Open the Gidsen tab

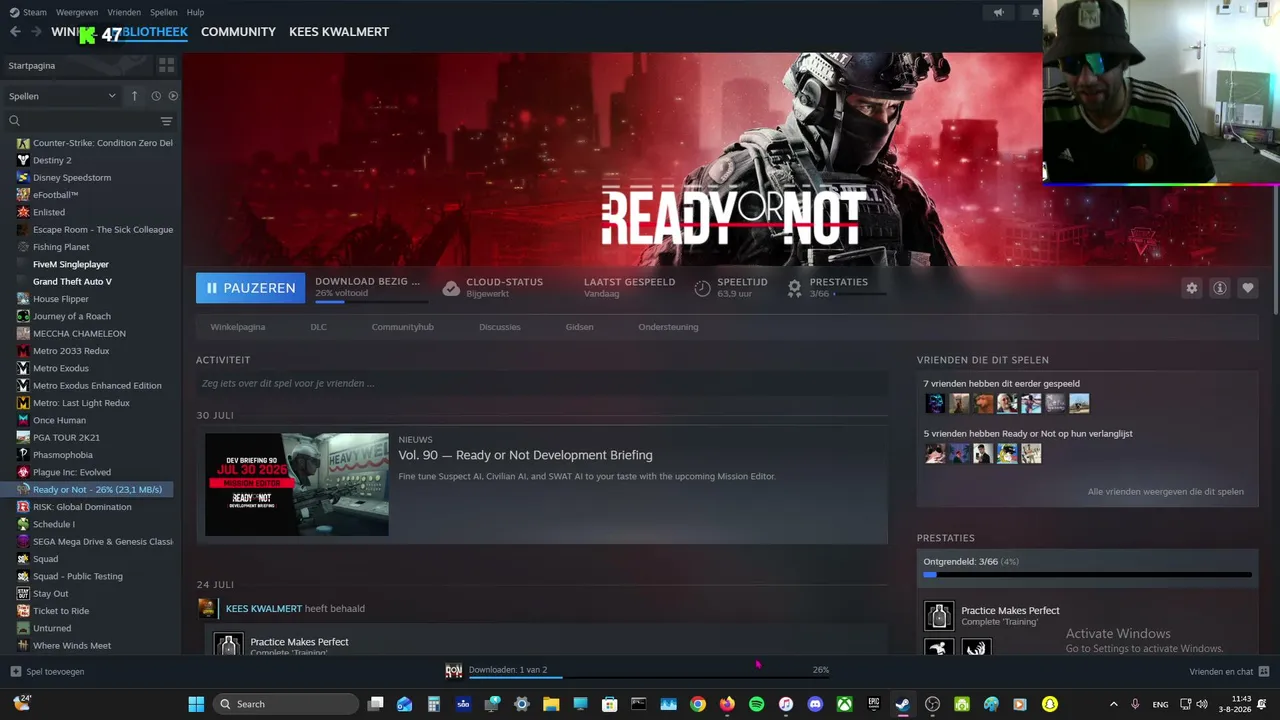point(579,327)
